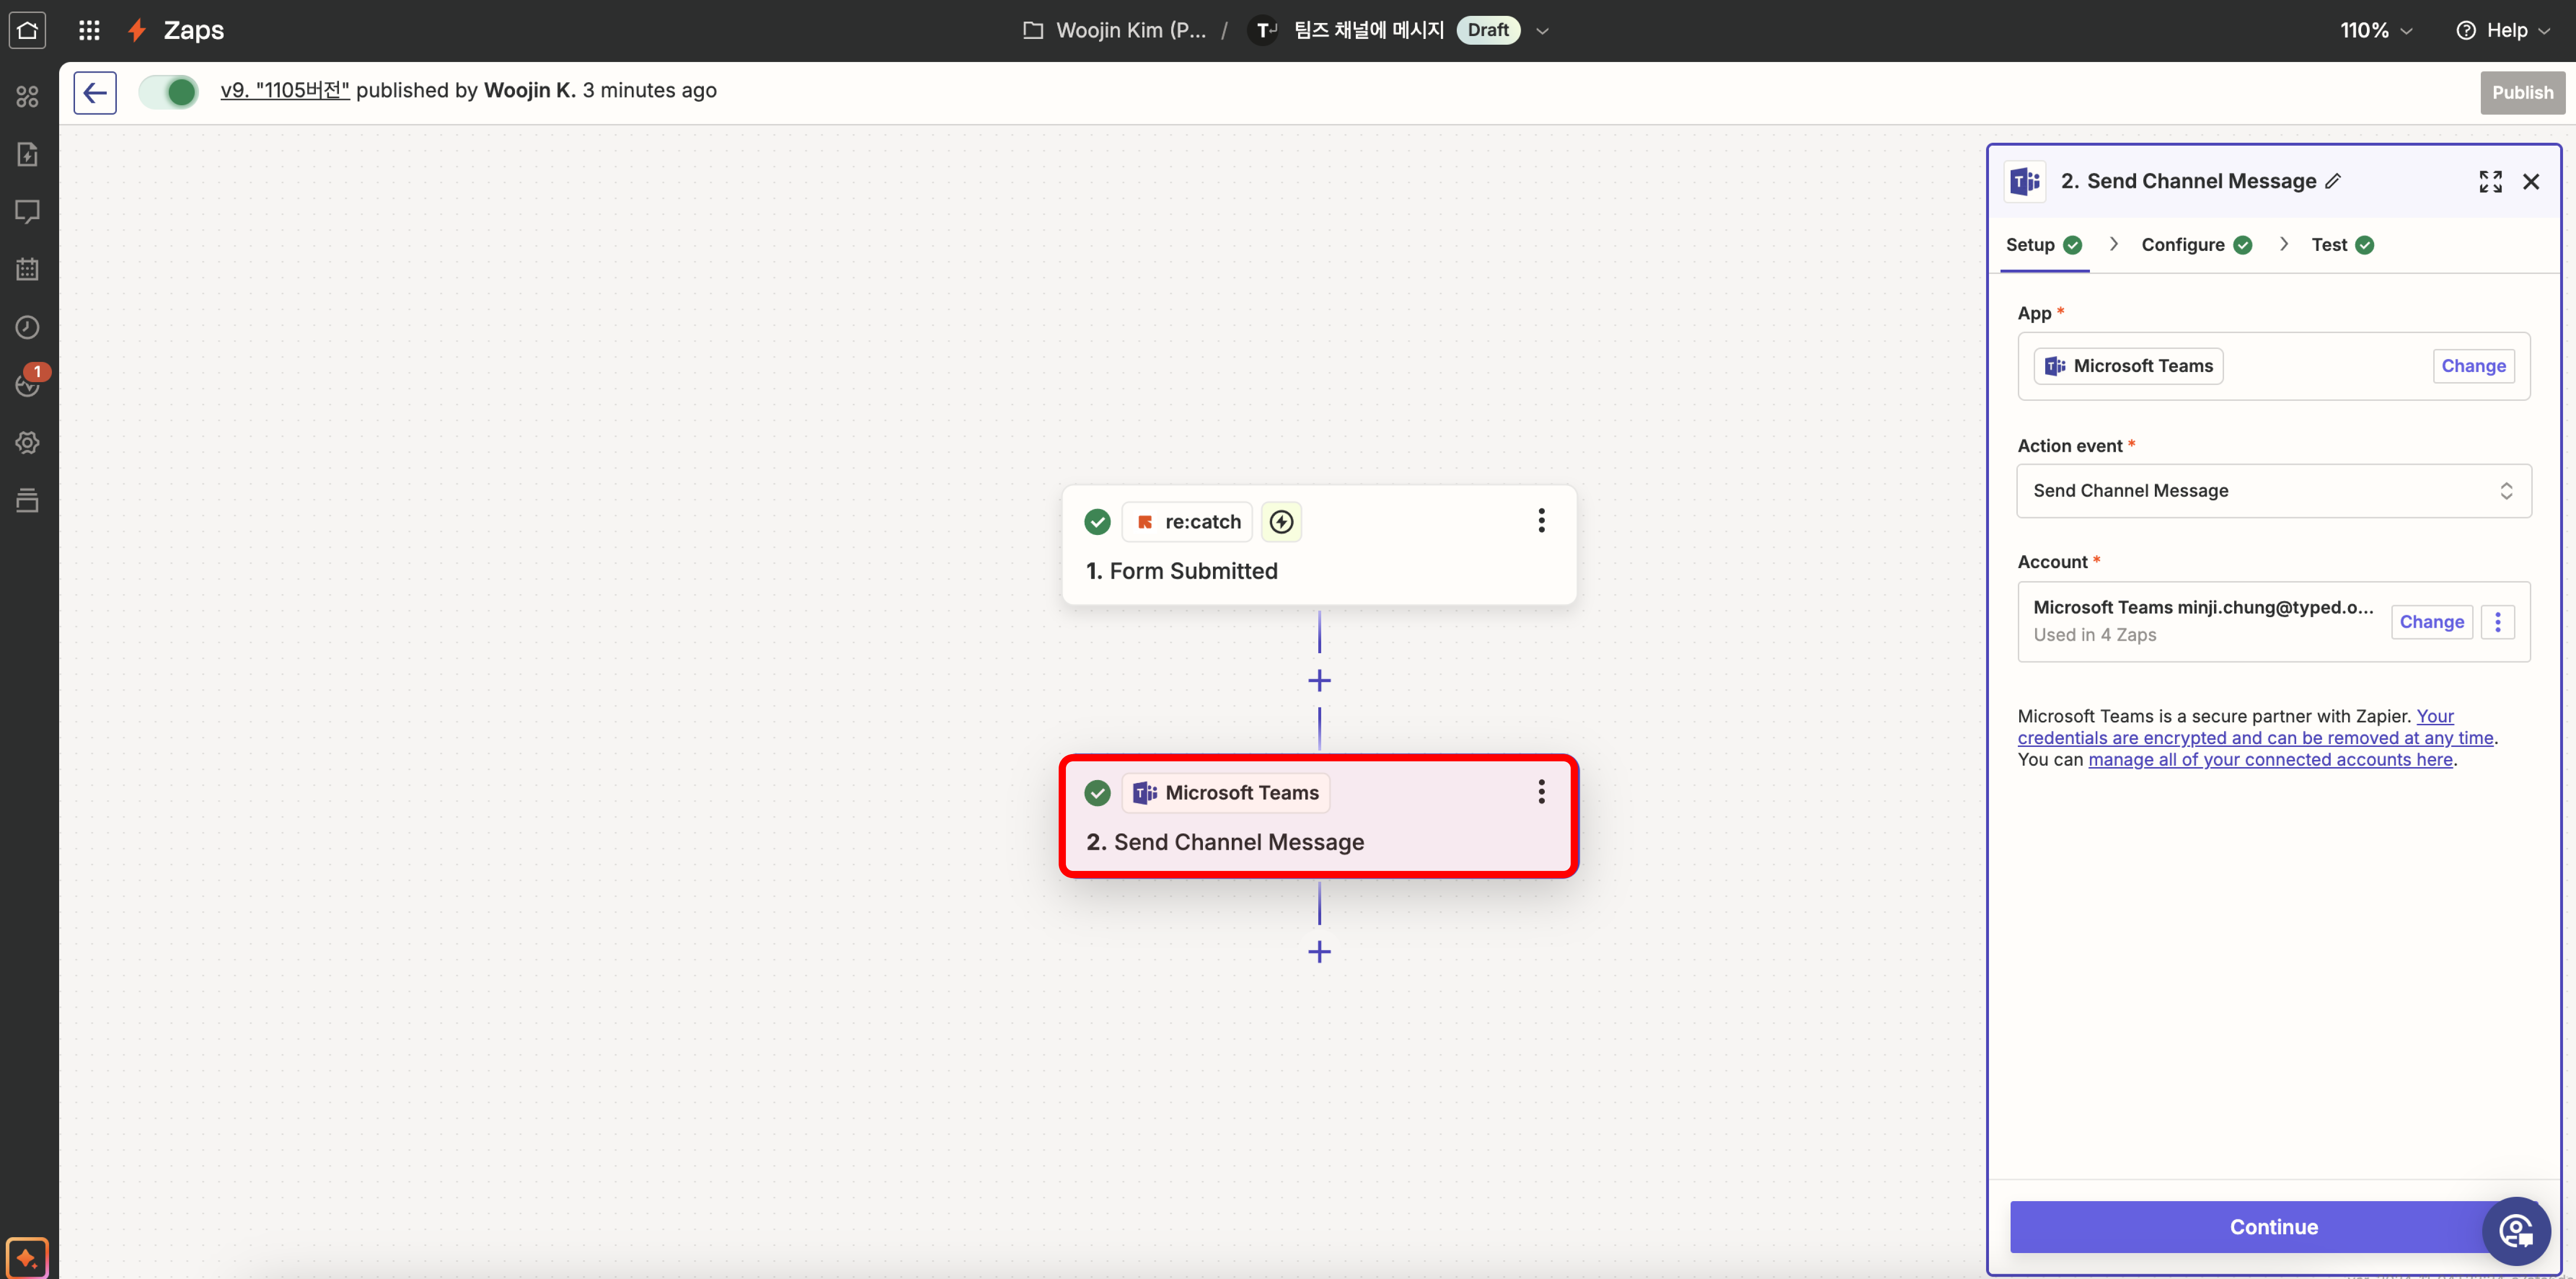Open re:catch step three-dot menu
The height and width of the screenshot is (1279, 2576).
click(x=1541, y=520)
